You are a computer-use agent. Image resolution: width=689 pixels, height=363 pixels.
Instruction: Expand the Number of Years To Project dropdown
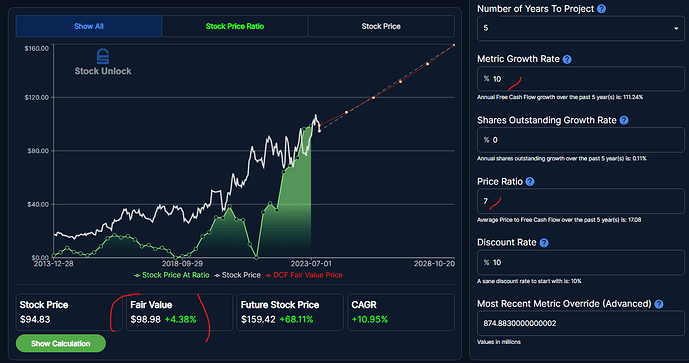click(x=580, y=28)
